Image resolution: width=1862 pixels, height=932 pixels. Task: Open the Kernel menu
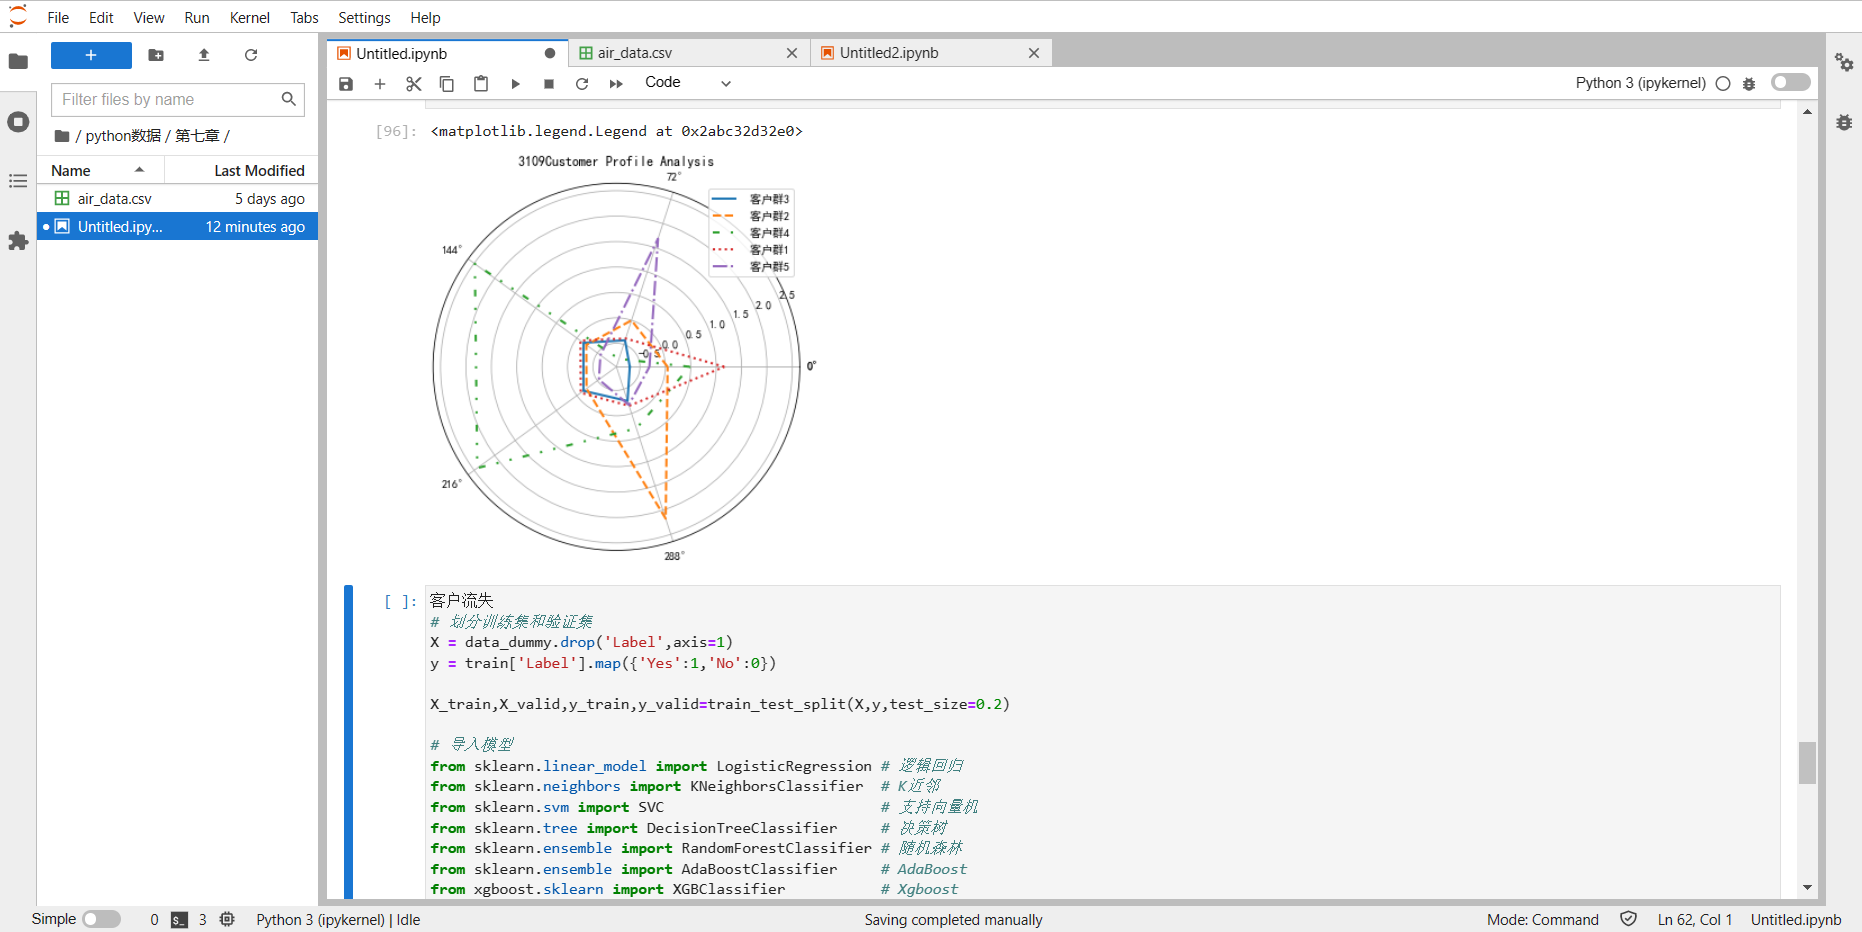coord(249,18)
